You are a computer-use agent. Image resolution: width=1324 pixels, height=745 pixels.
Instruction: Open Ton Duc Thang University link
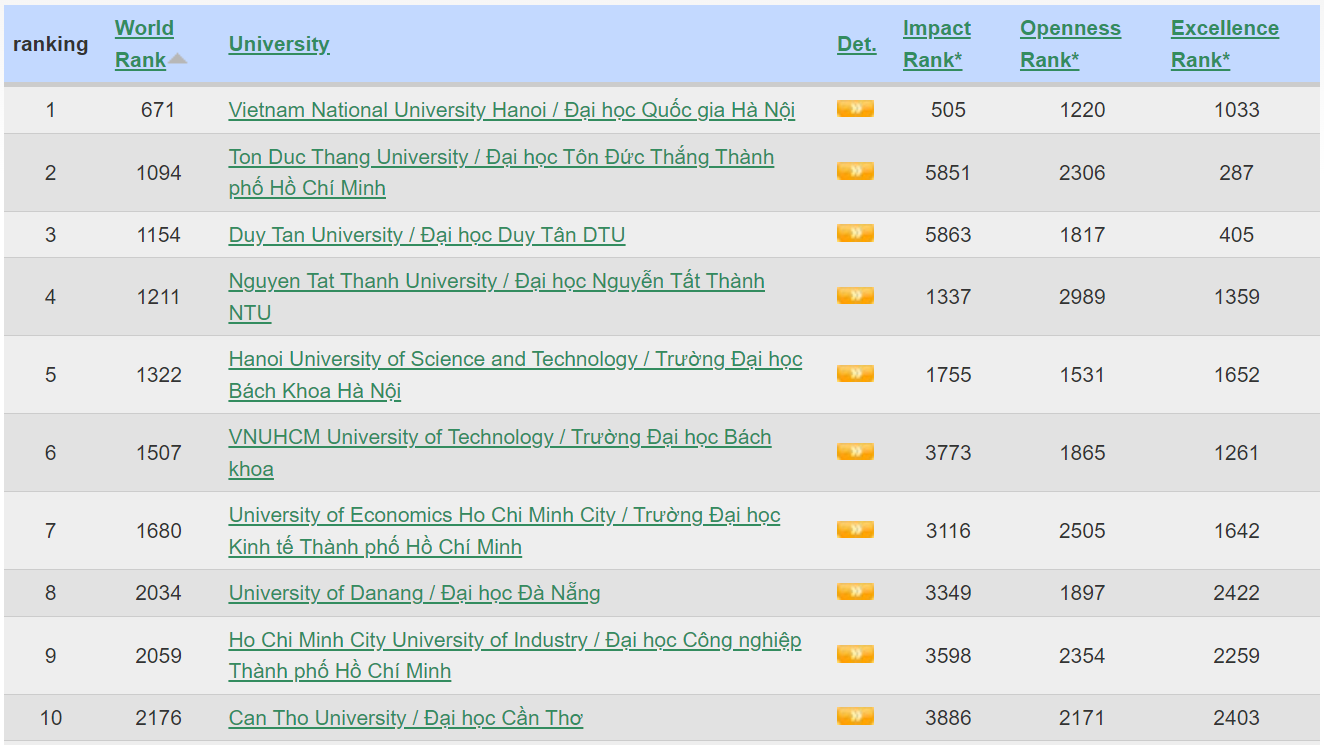tap(501, 172)
